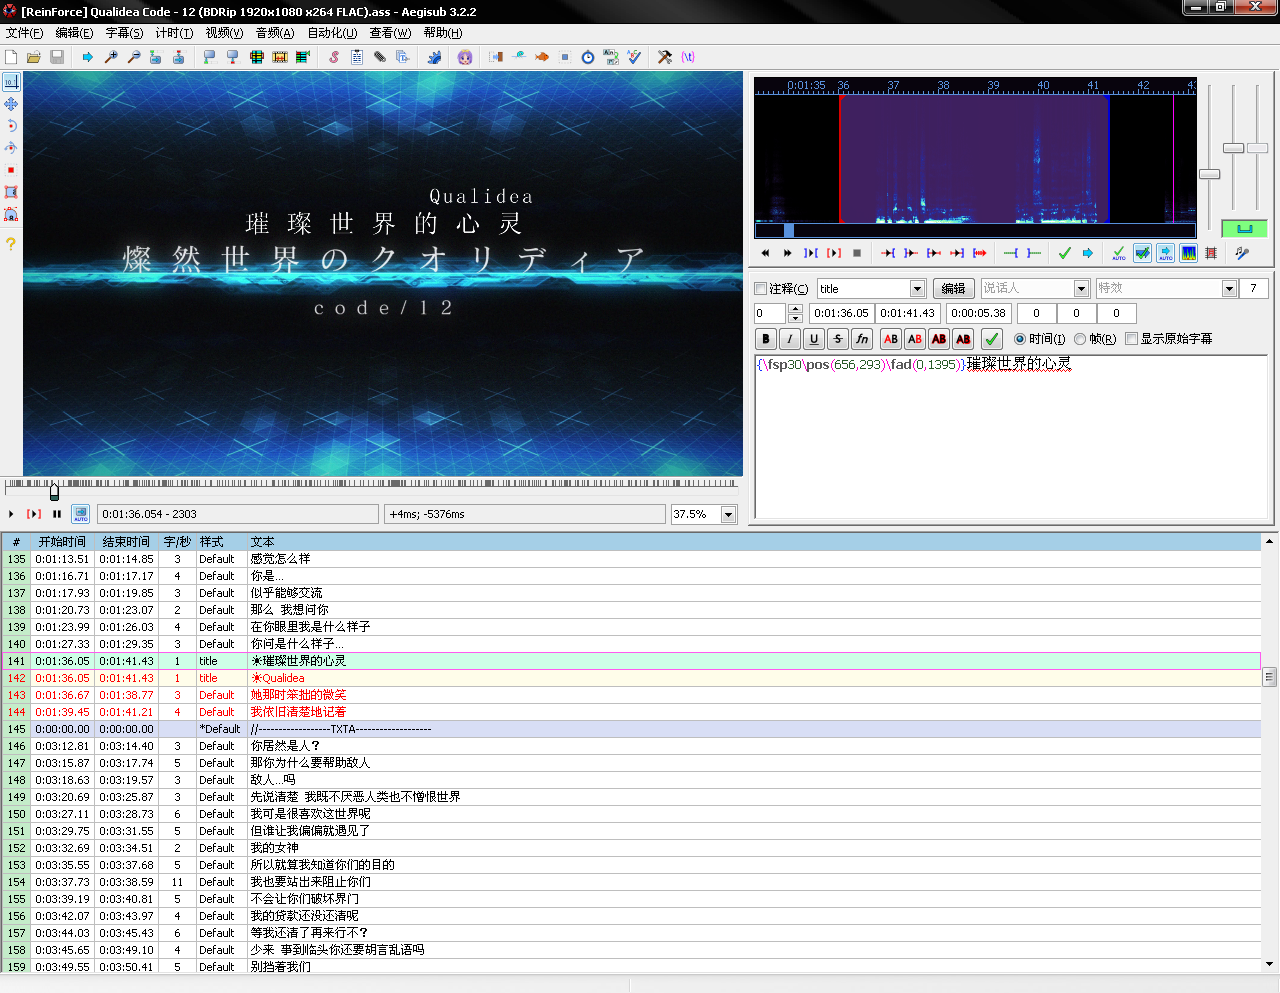
Task: Zoom out the video with magnifier minus
Action: point(133,57)
